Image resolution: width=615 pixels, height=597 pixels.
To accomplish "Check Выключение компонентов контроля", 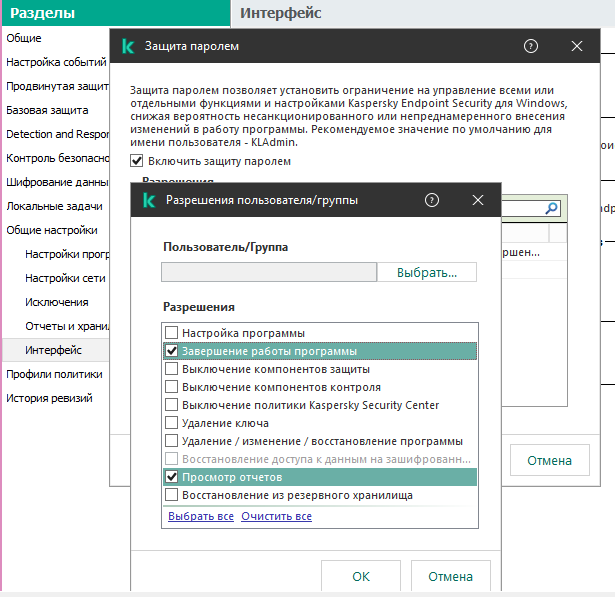I will (x=171, y=387).
